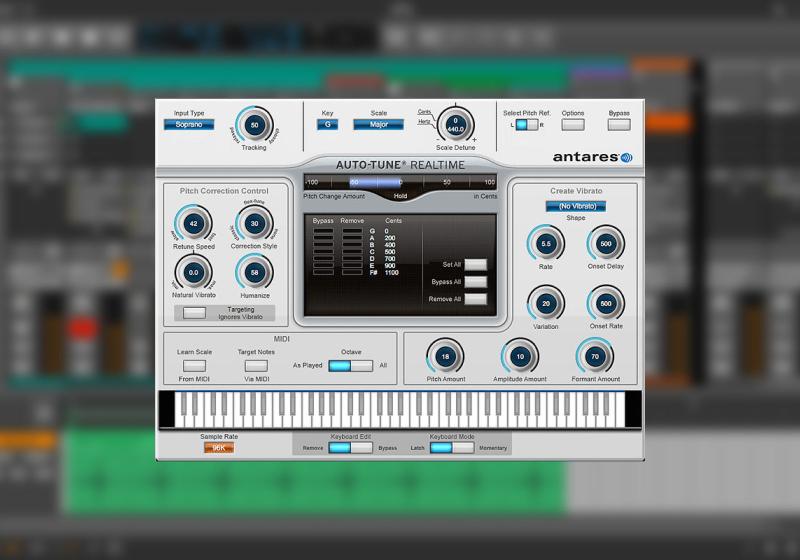The height and width of the screenshot is (560, 800).
Task: Click the Correction Style knob
Action: coord(254,224)
